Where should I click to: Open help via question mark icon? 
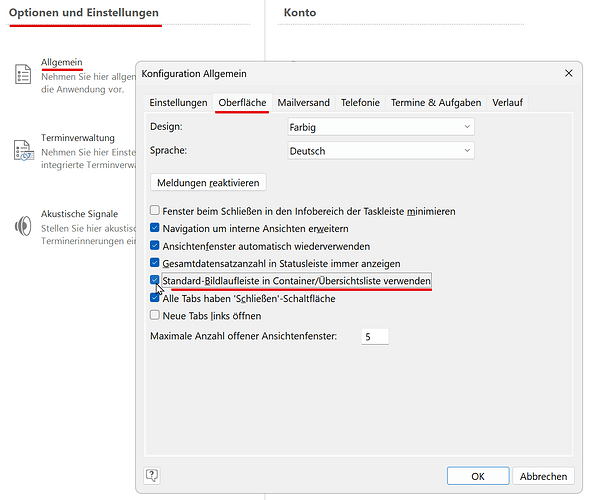[x=152, y=475]
